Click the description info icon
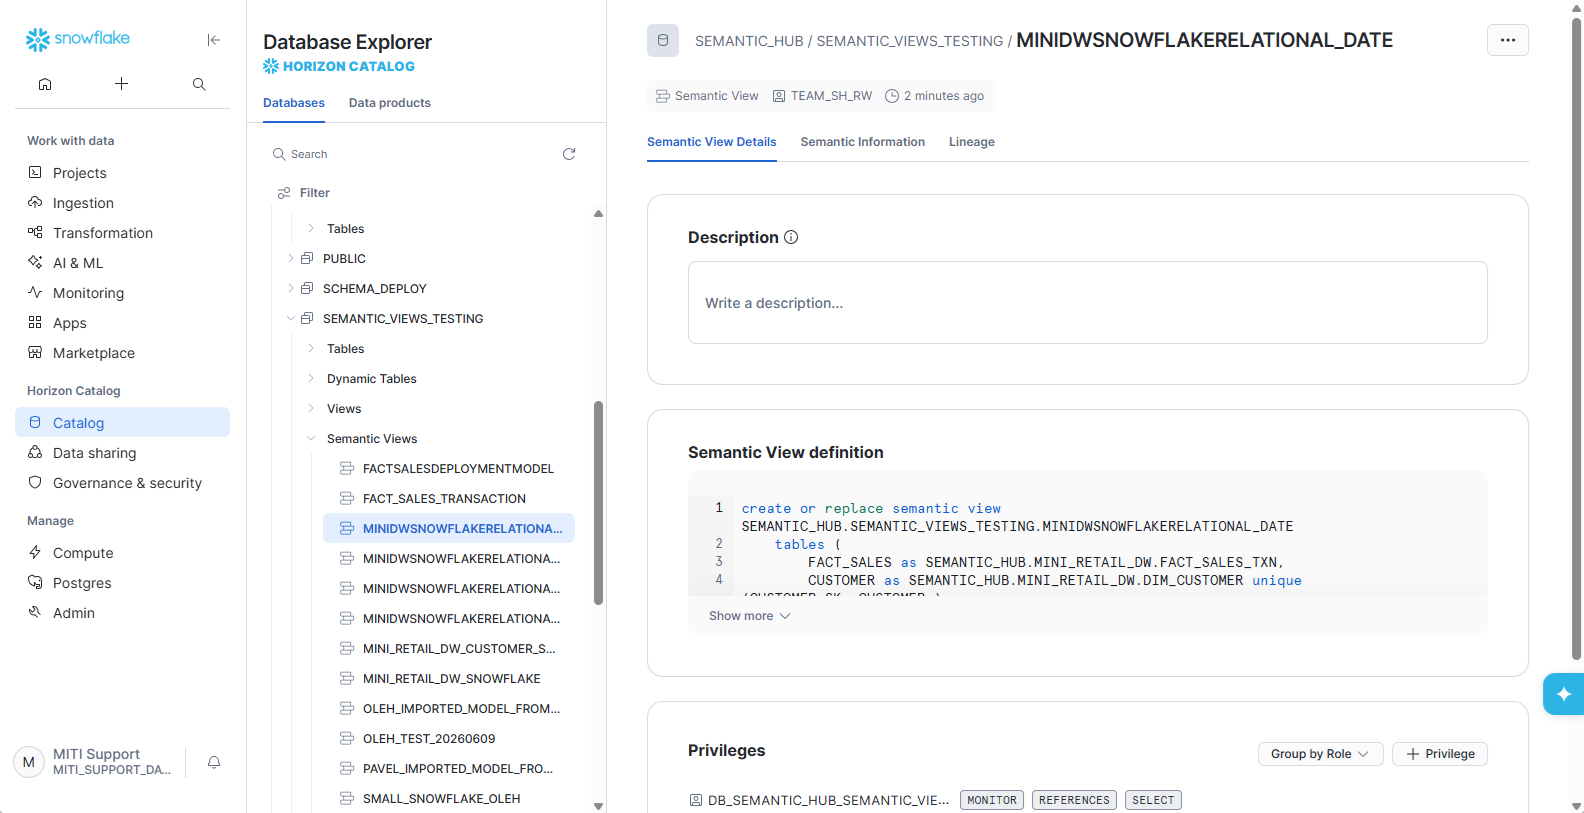The width and height of the screenshot is (1584, 813). (x=791, y=237)
